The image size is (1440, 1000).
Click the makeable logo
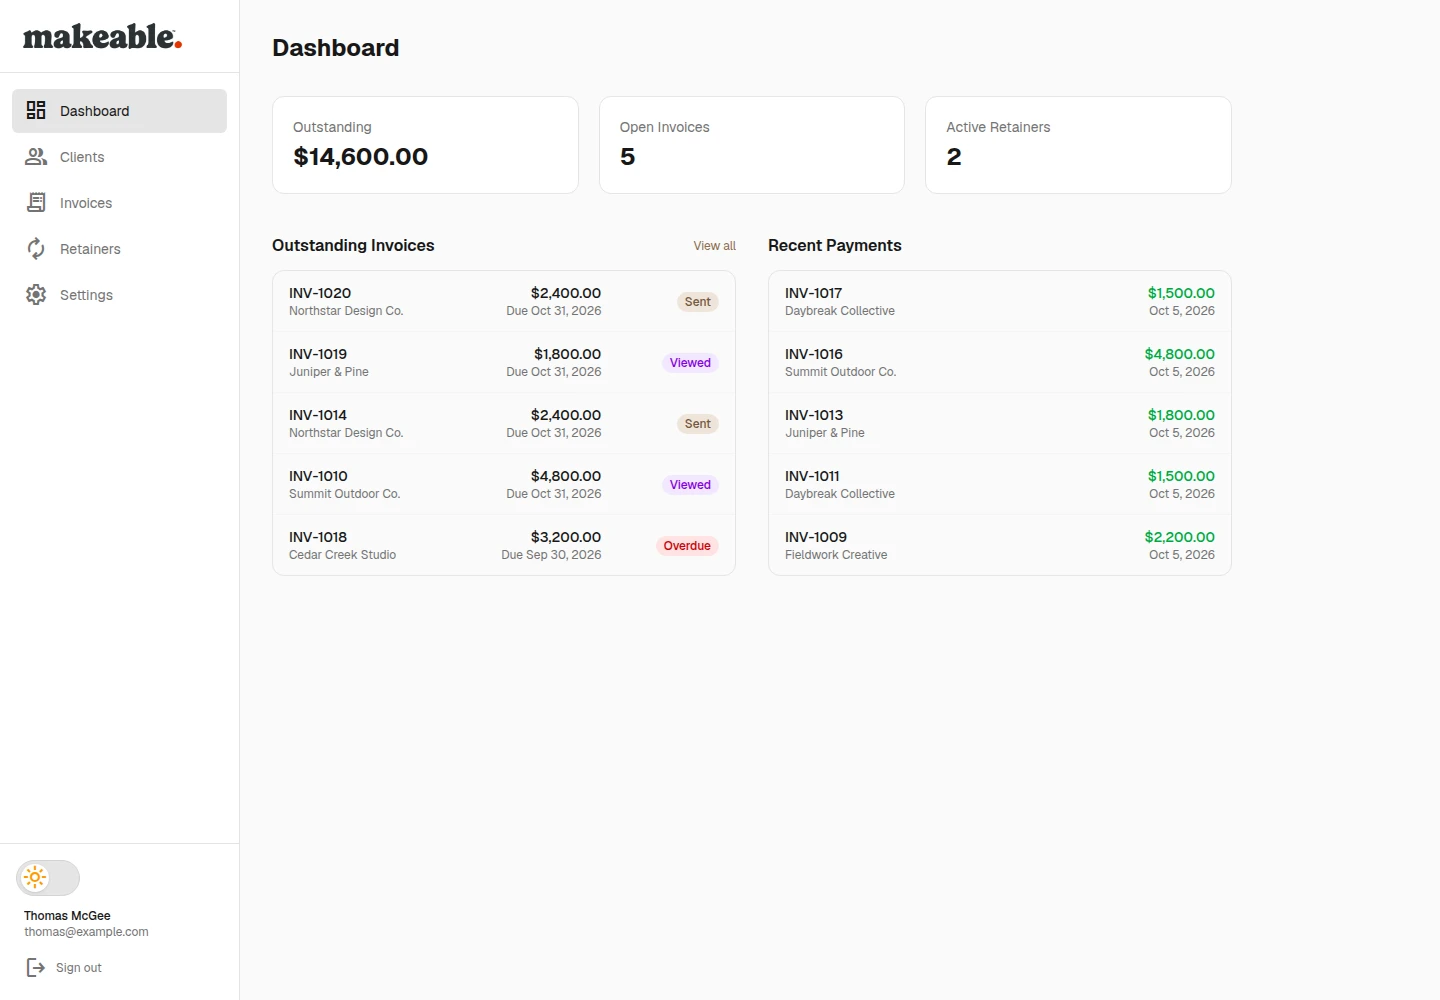[102, 37]
